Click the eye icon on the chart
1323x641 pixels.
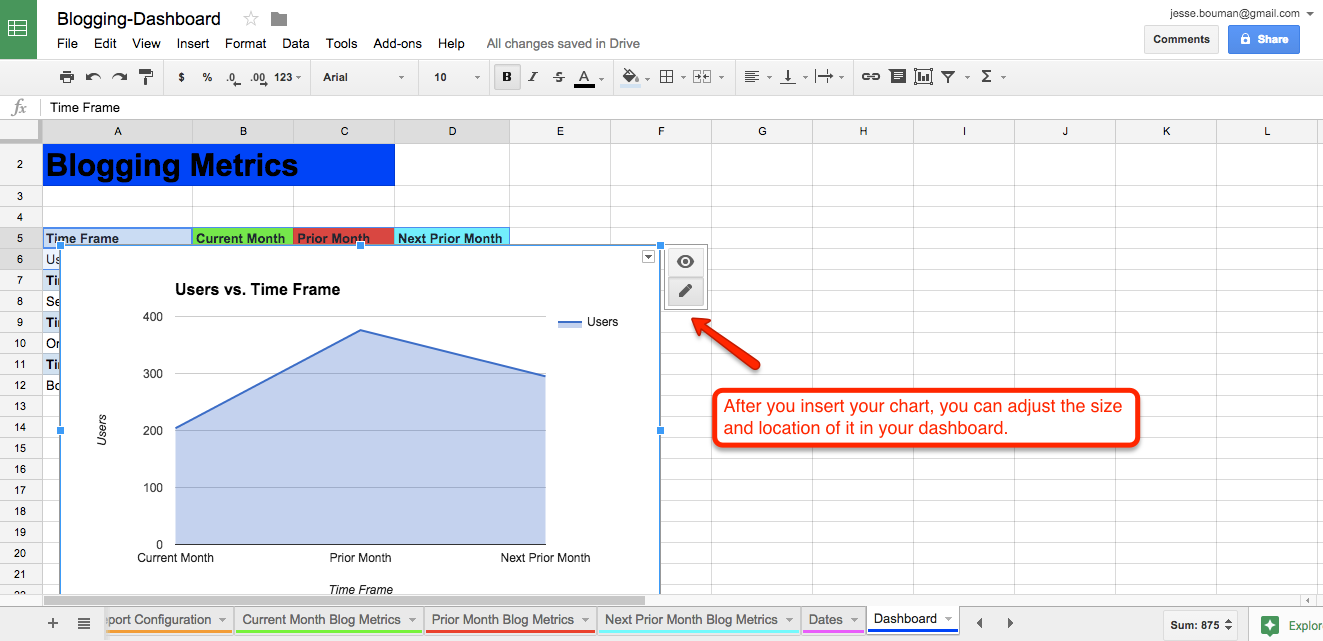click(x=685, y=261)
